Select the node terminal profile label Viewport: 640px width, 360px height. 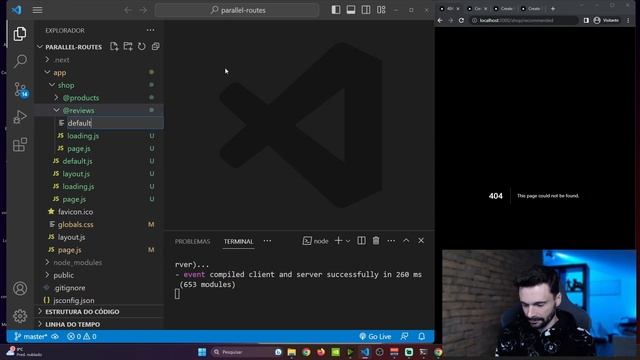[x=316, y=241]
